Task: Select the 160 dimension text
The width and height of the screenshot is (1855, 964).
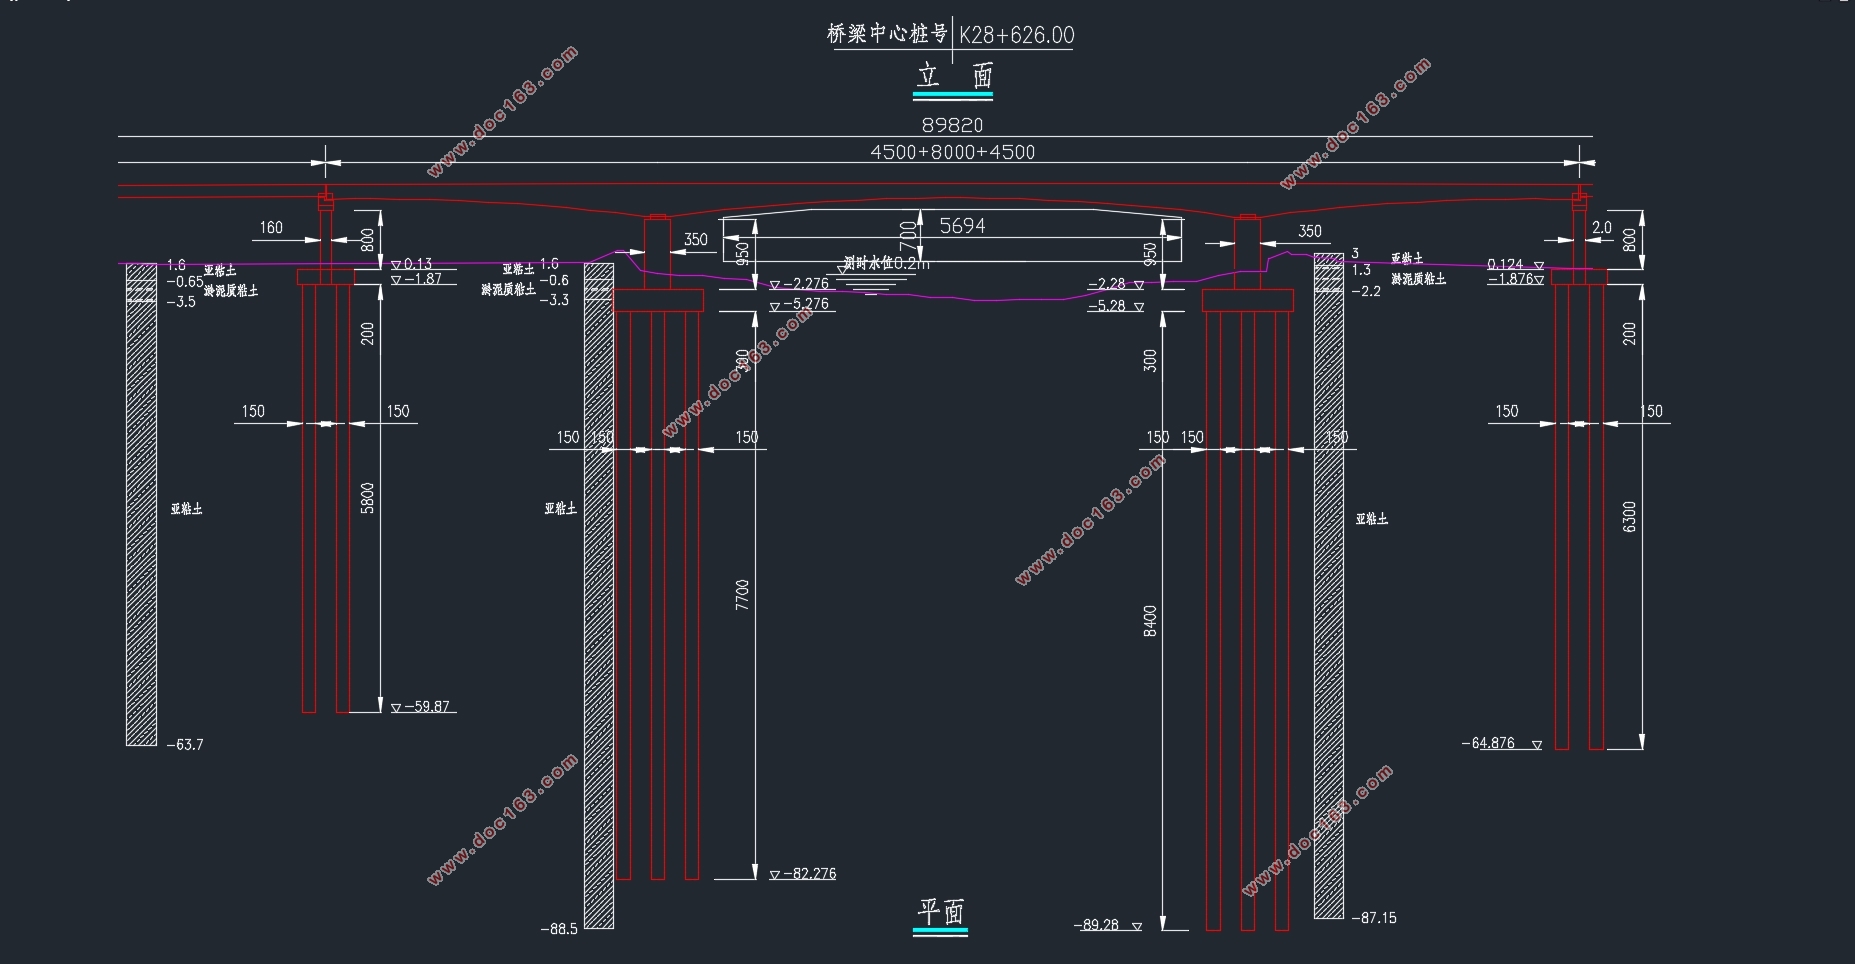Action: click(x=271, y=227)
